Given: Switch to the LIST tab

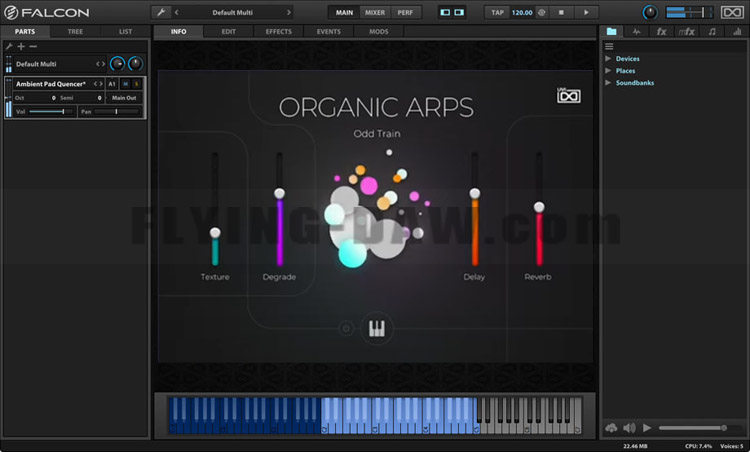Looking at the screenshot, I should click(125, 32).
